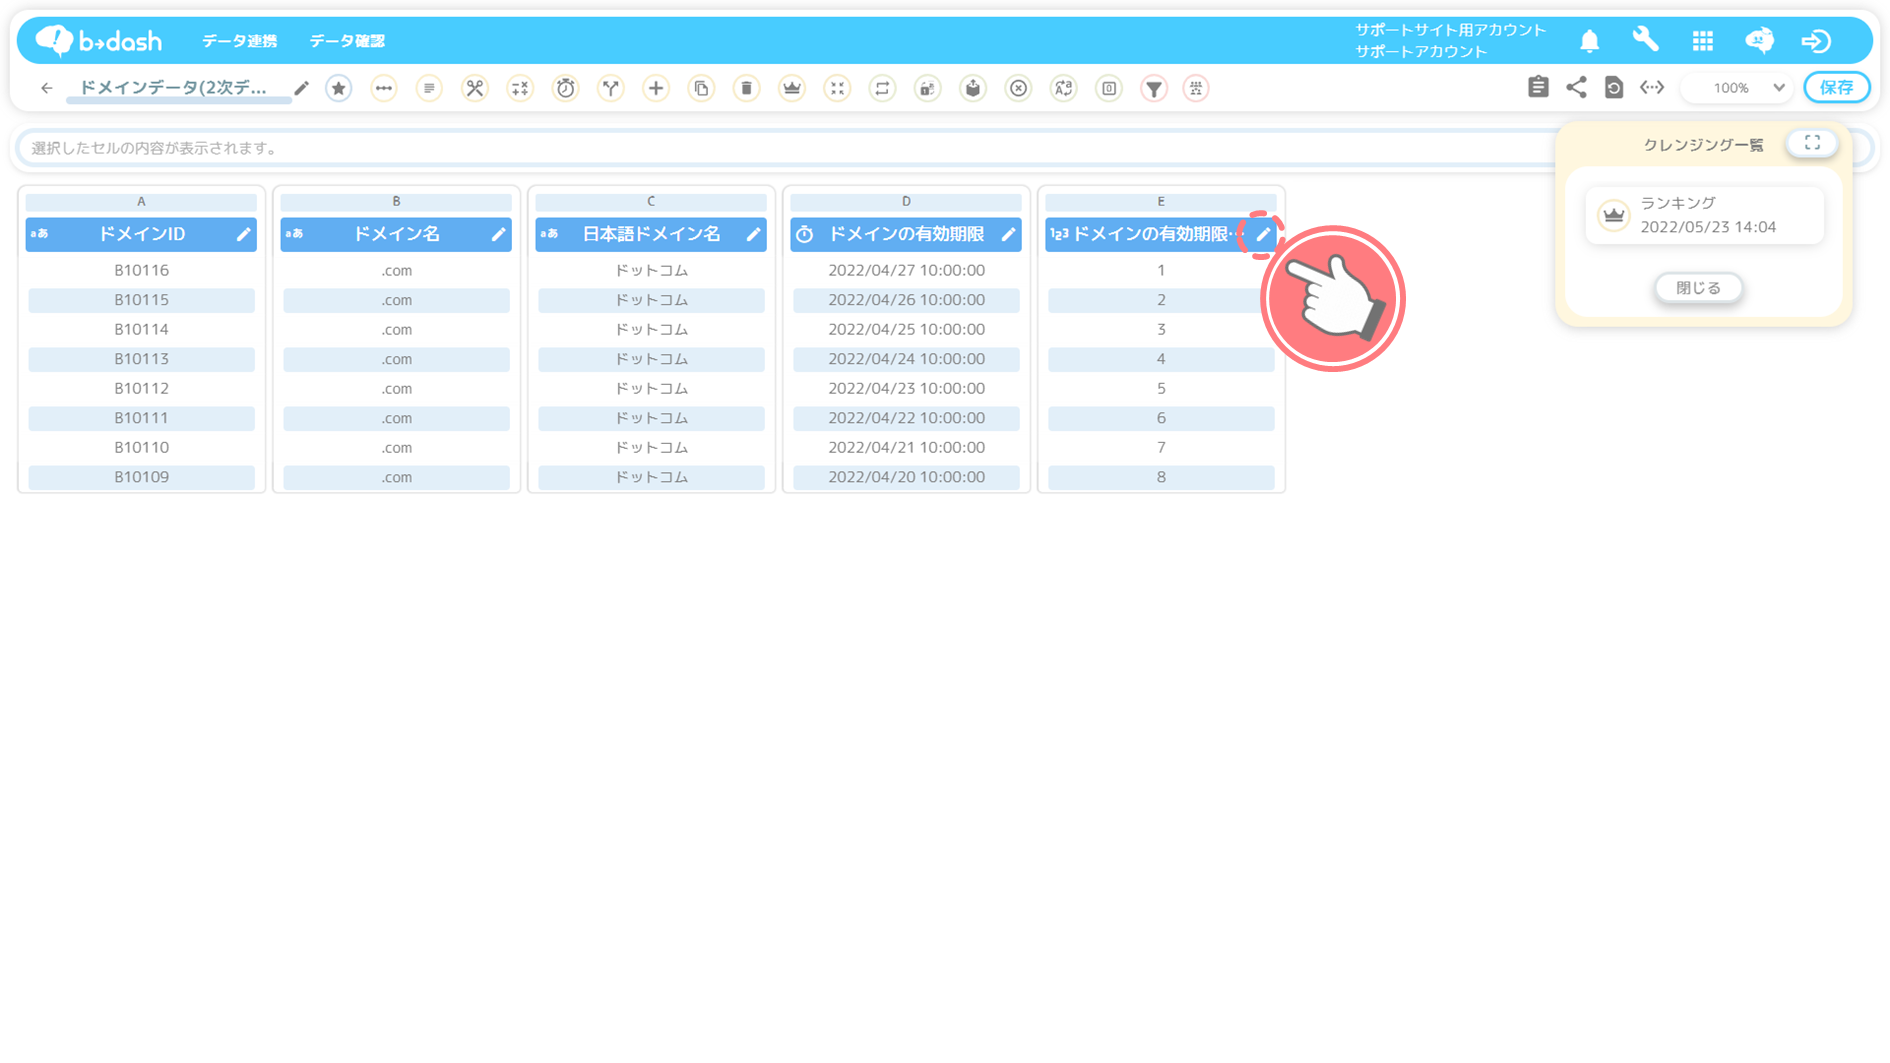1890x1063 pixels.
Task: Click the four-arrows collapse toolbar icon
Action: 837,88
